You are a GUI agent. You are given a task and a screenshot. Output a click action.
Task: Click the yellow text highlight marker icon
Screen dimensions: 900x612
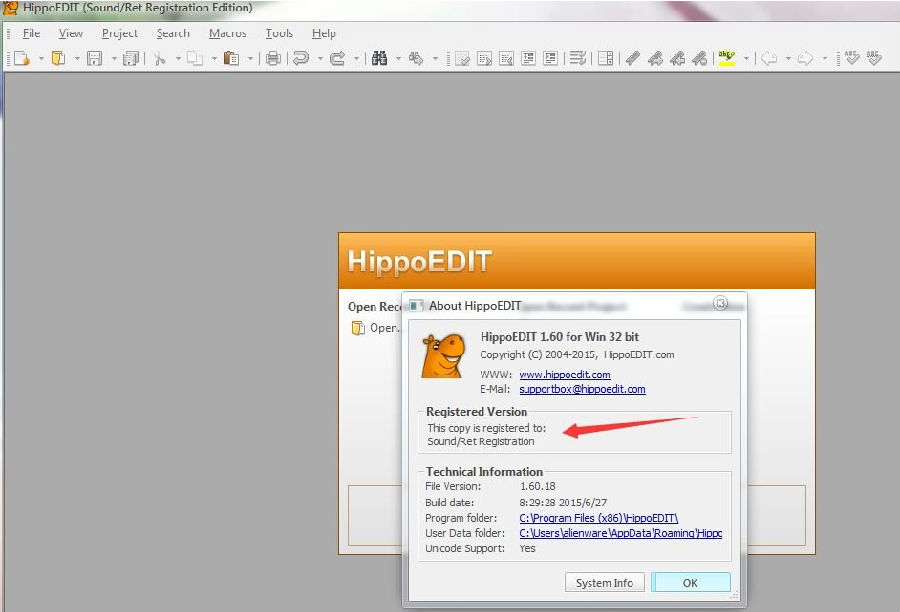click(x=727, y=58)
